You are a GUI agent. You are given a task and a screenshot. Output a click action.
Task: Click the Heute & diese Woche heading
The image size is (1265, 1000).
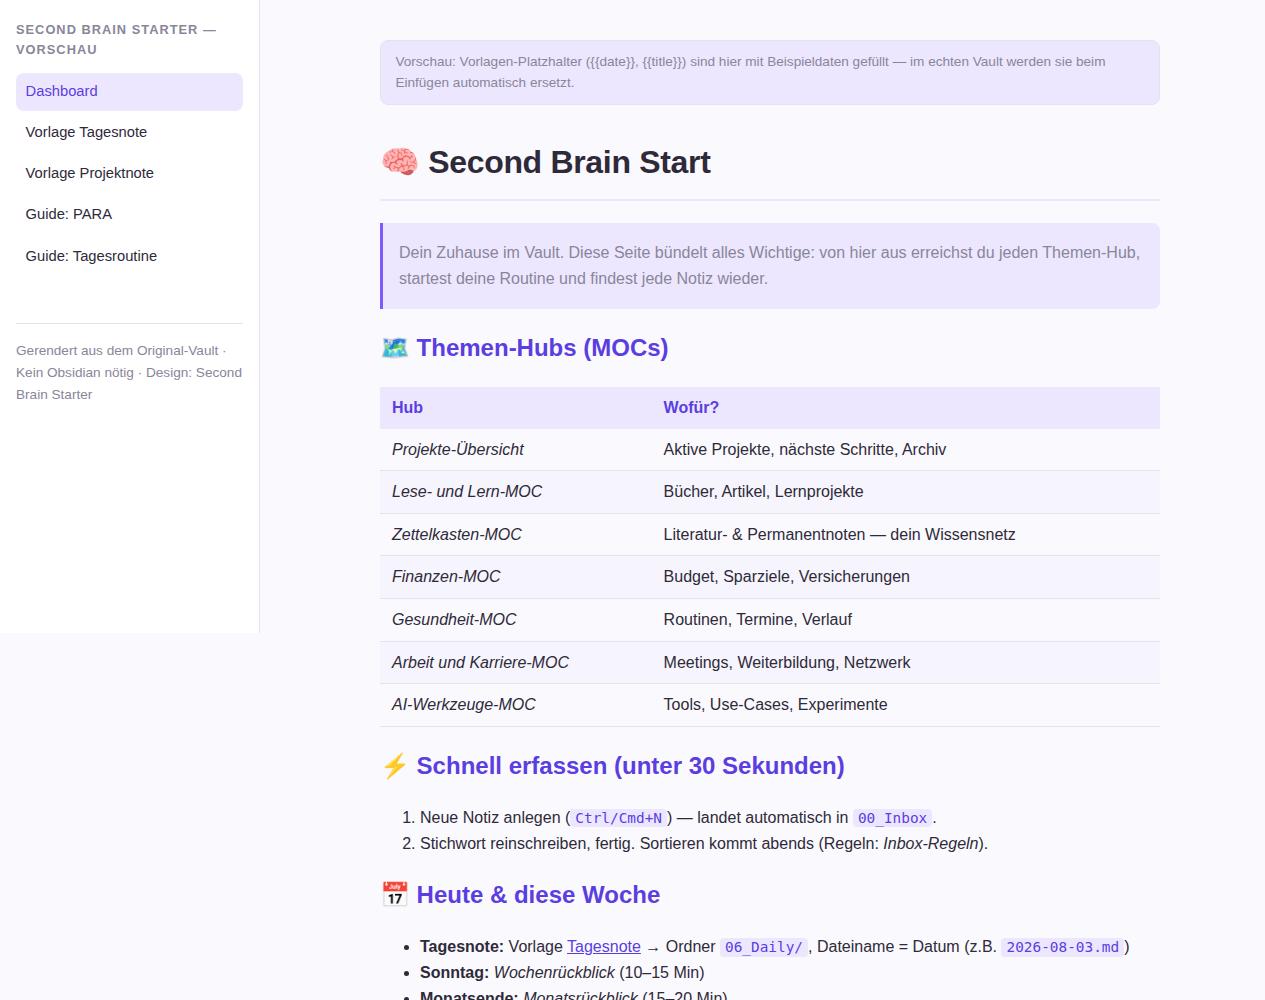click(538, 895)
